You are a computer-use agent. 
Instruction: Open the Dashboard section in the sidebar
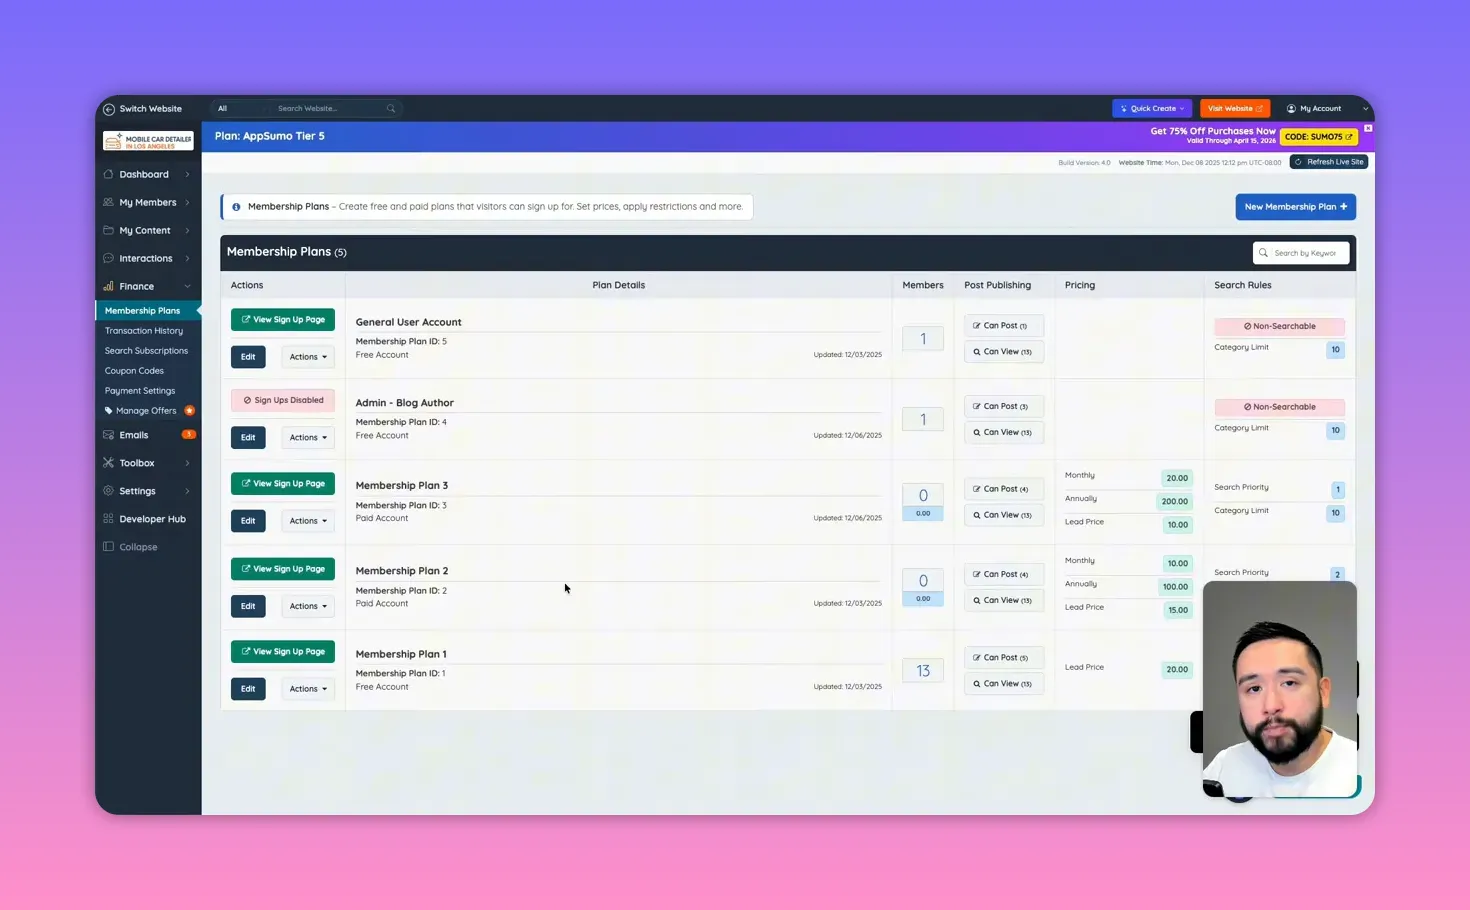pos(143,174)
